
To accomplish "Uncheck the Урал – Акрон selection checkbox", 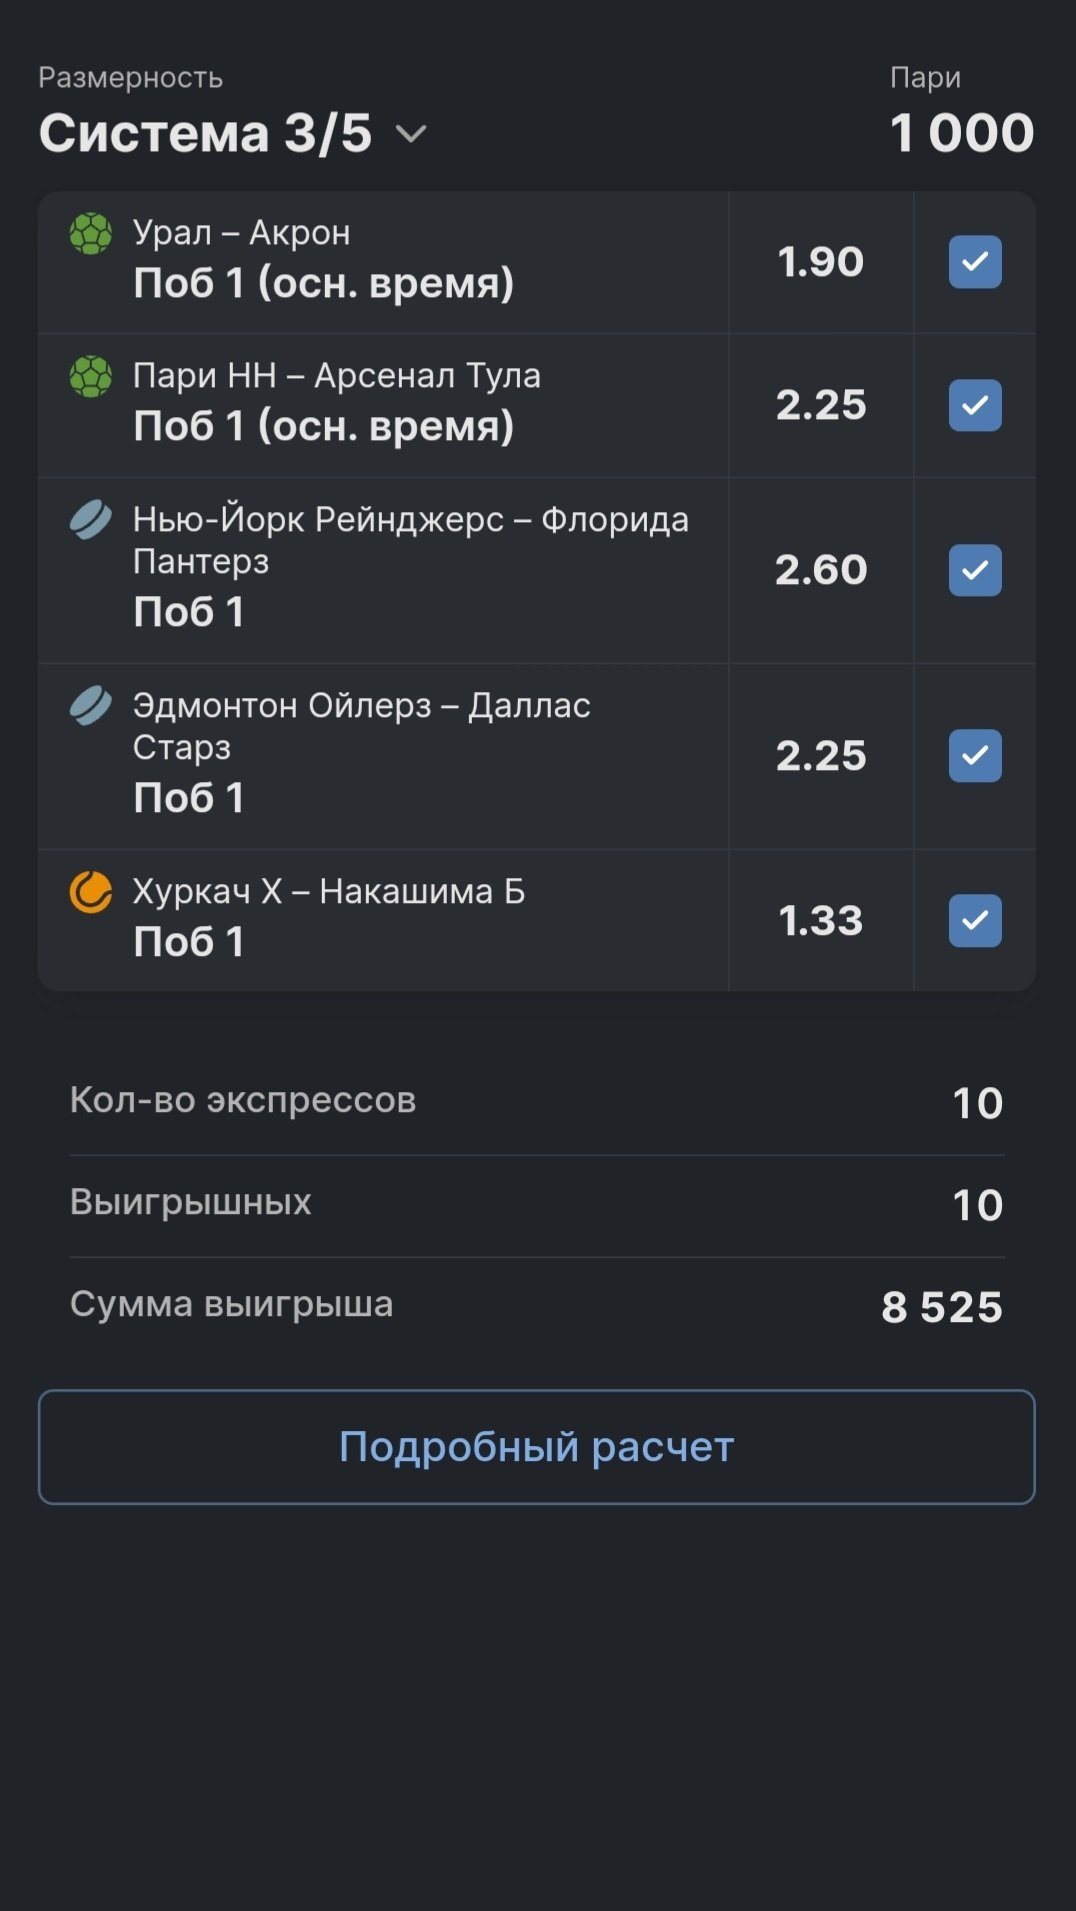I will click(x=975, y=262).
